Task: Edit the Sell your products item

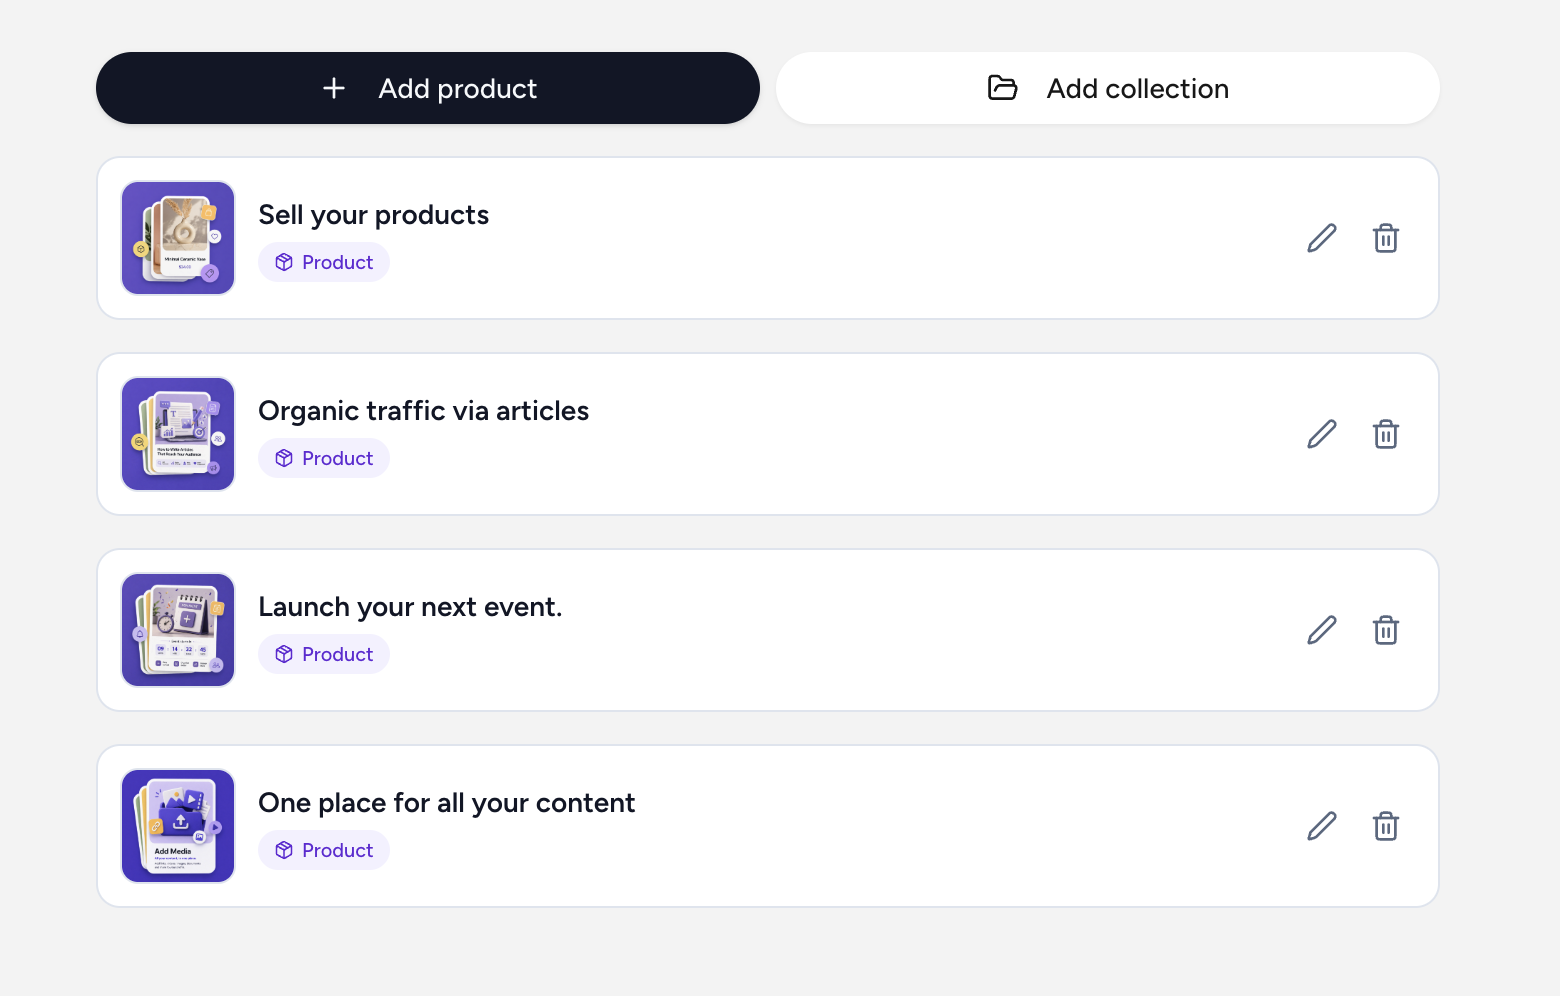Action: (1322, 238)
